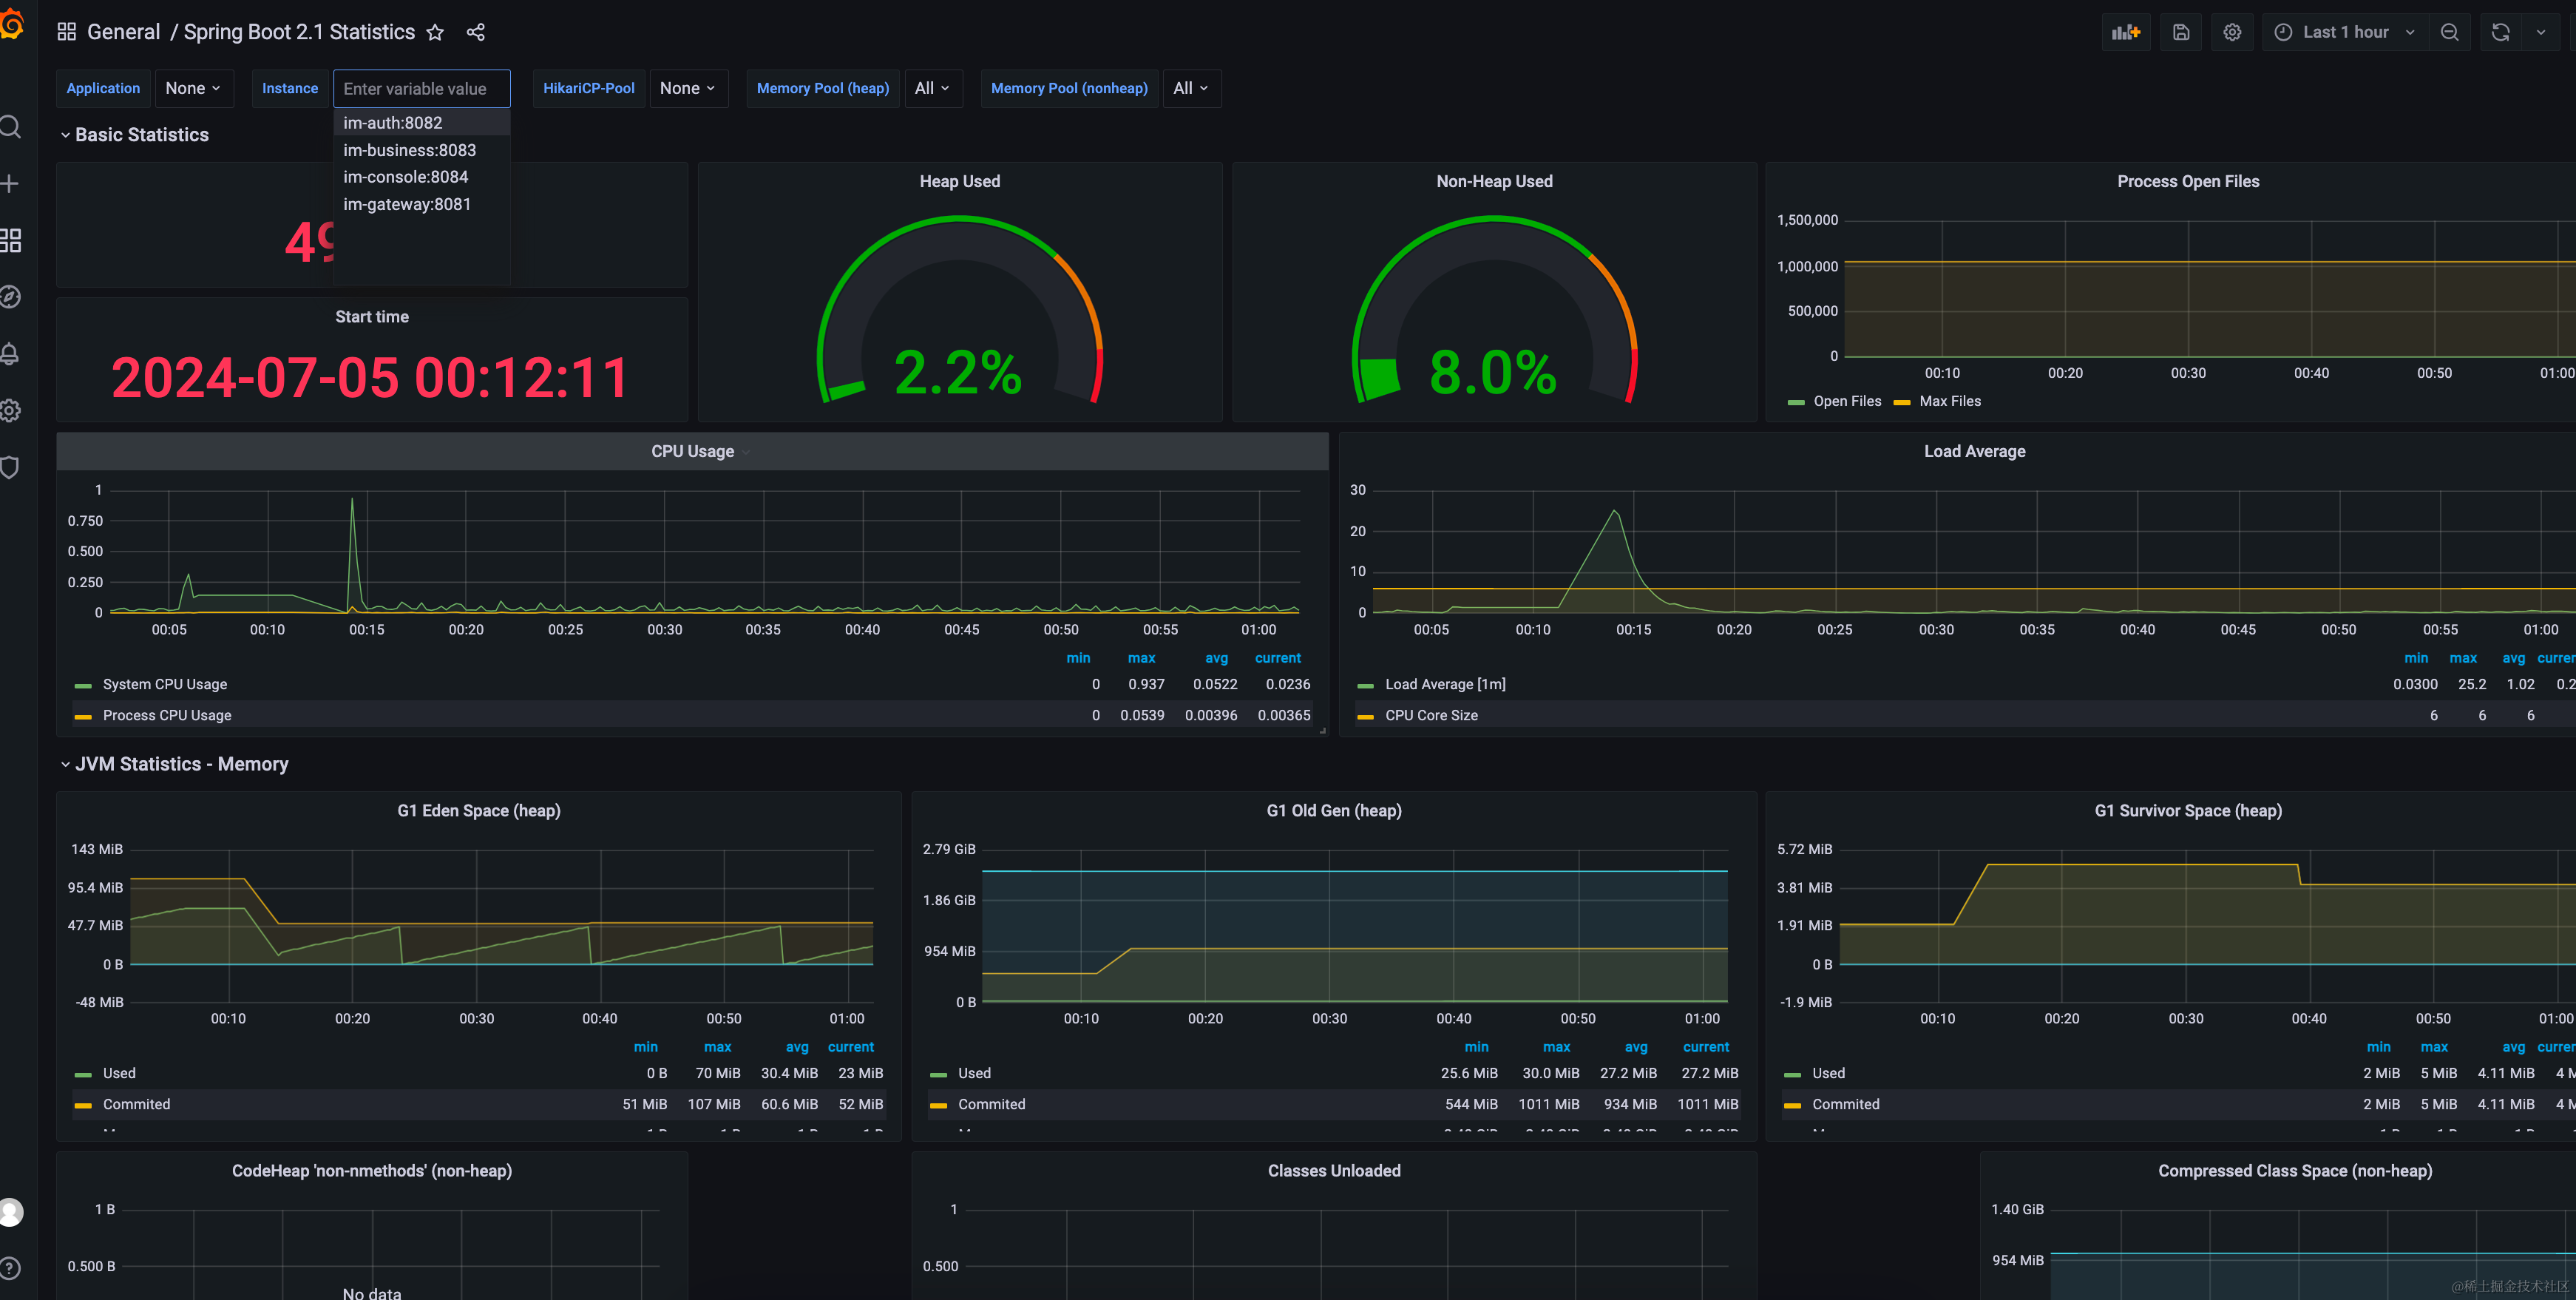Open the CPU Usage panel title menu
The width and height of the screenshot is (2576, 1300).
click(693, 451)
